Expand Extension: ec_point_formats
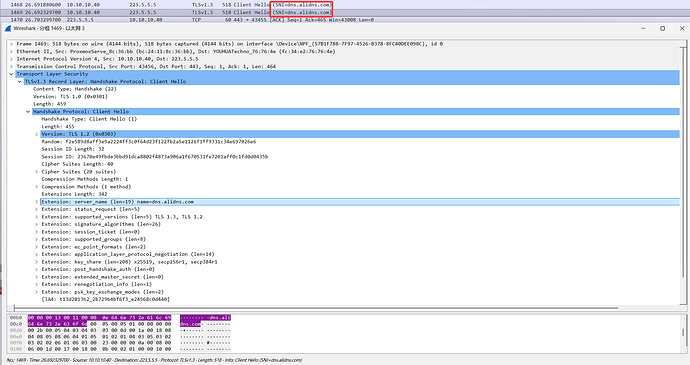690x365 pixels. [37, 247]
